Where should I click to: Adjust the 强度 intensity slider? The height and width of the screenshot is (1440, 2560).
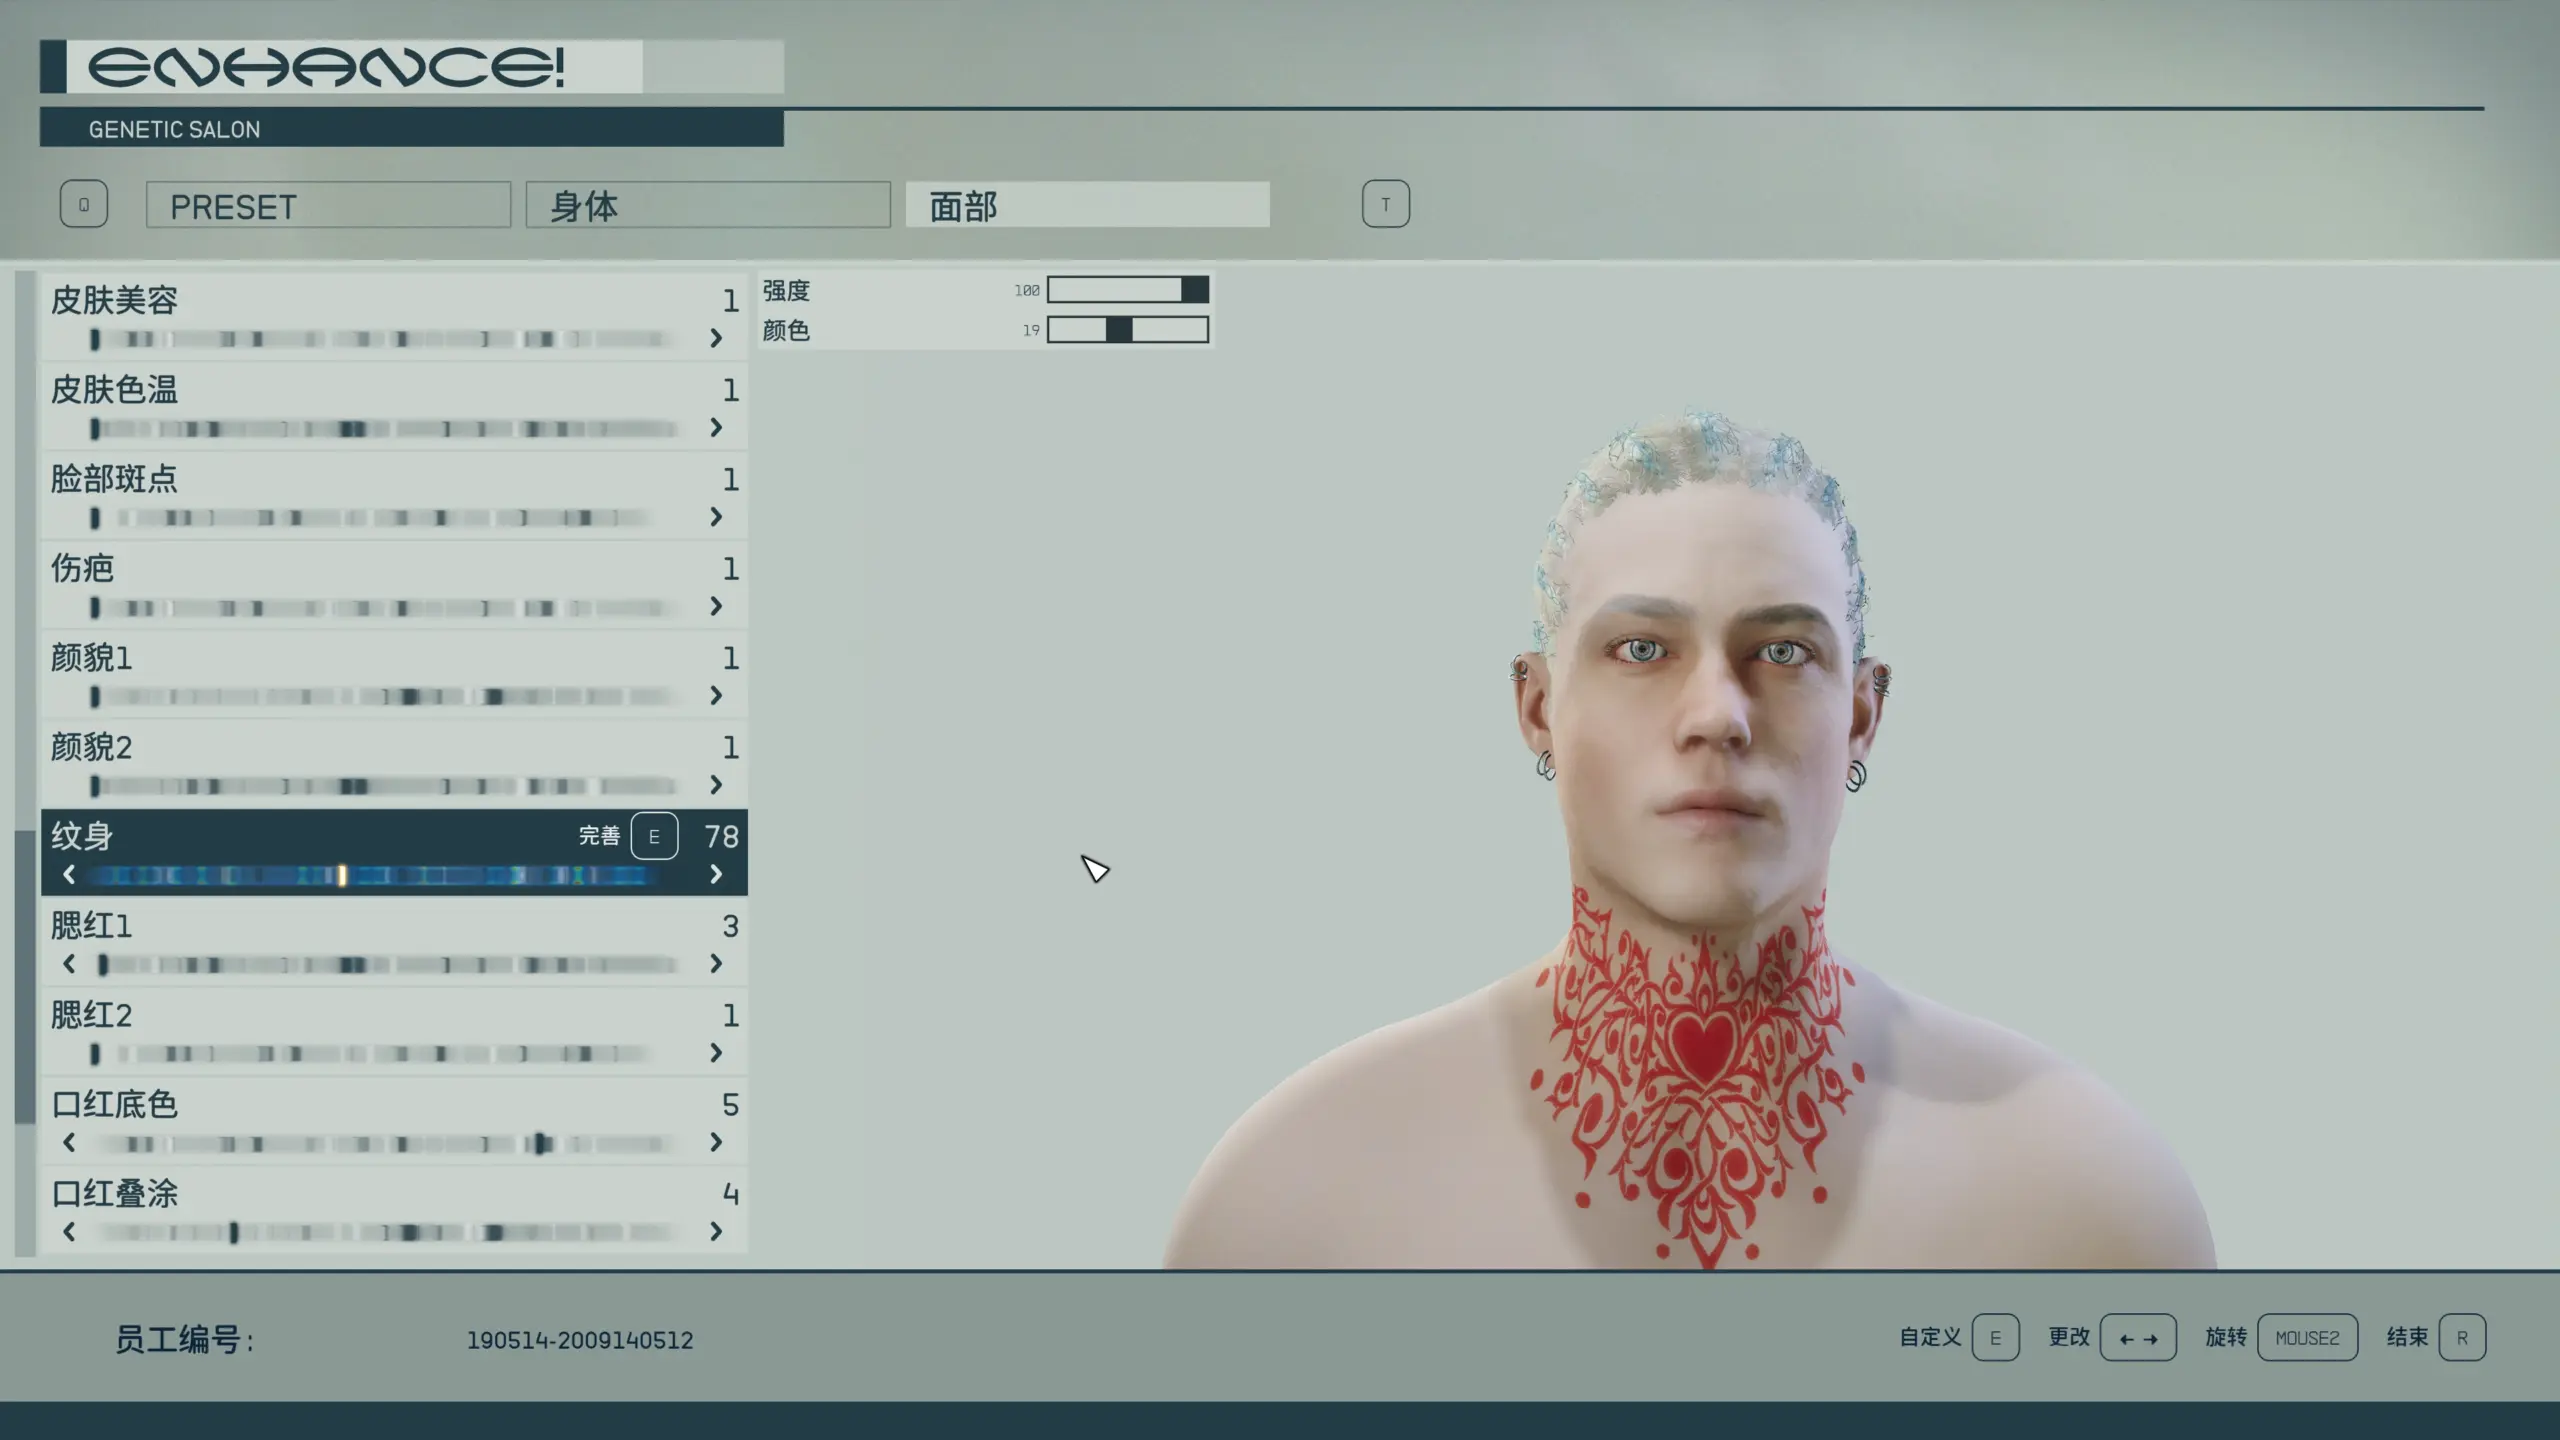(1127, 290)
